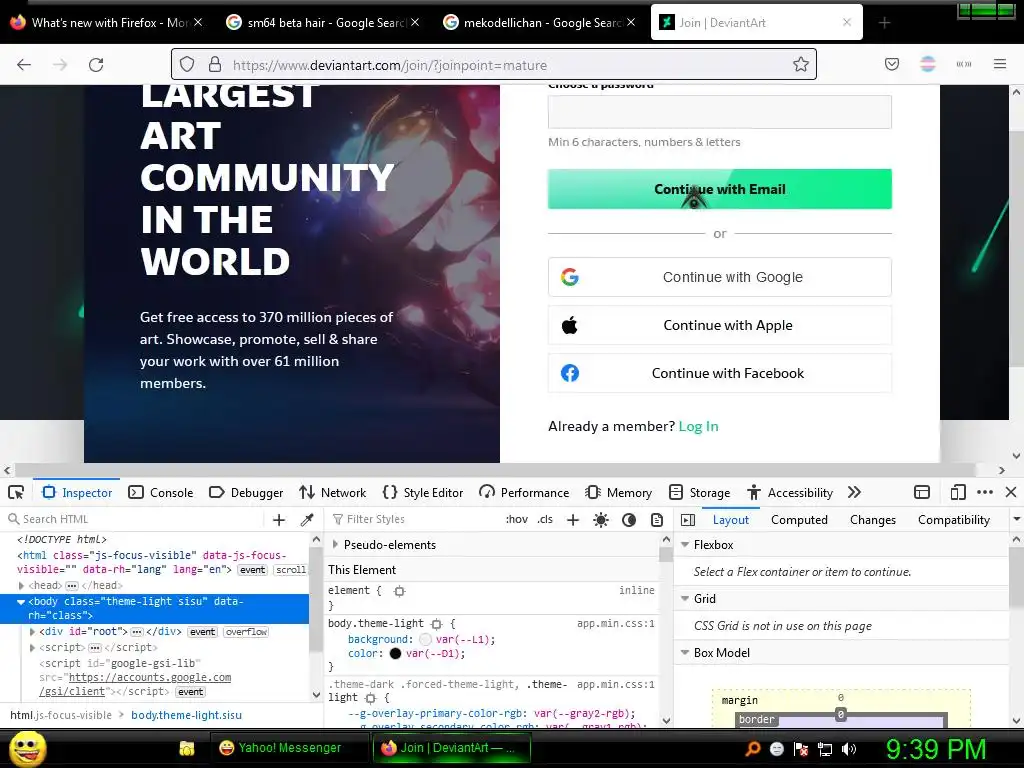Add a new CSS rule
1024x768 pixels.
573,520
